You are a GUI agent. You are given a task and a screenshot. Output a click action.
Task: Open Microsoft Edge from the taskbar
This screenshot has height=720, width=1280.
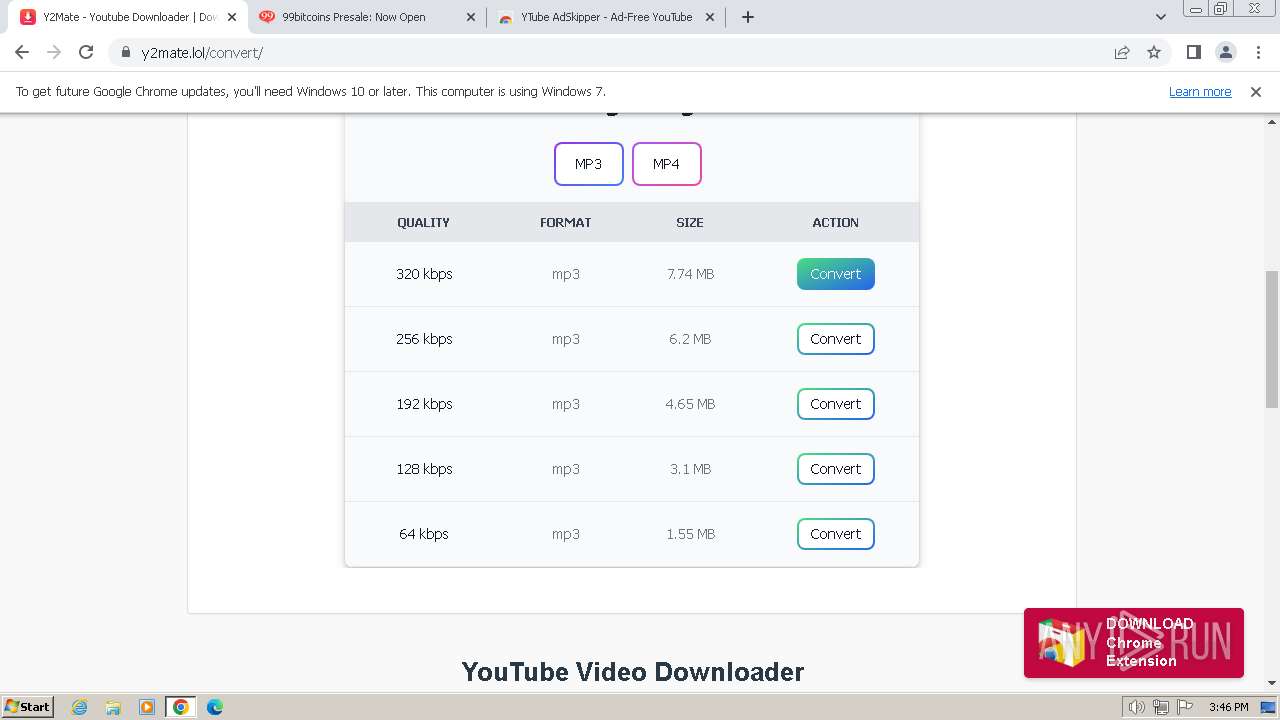point(215,707)
